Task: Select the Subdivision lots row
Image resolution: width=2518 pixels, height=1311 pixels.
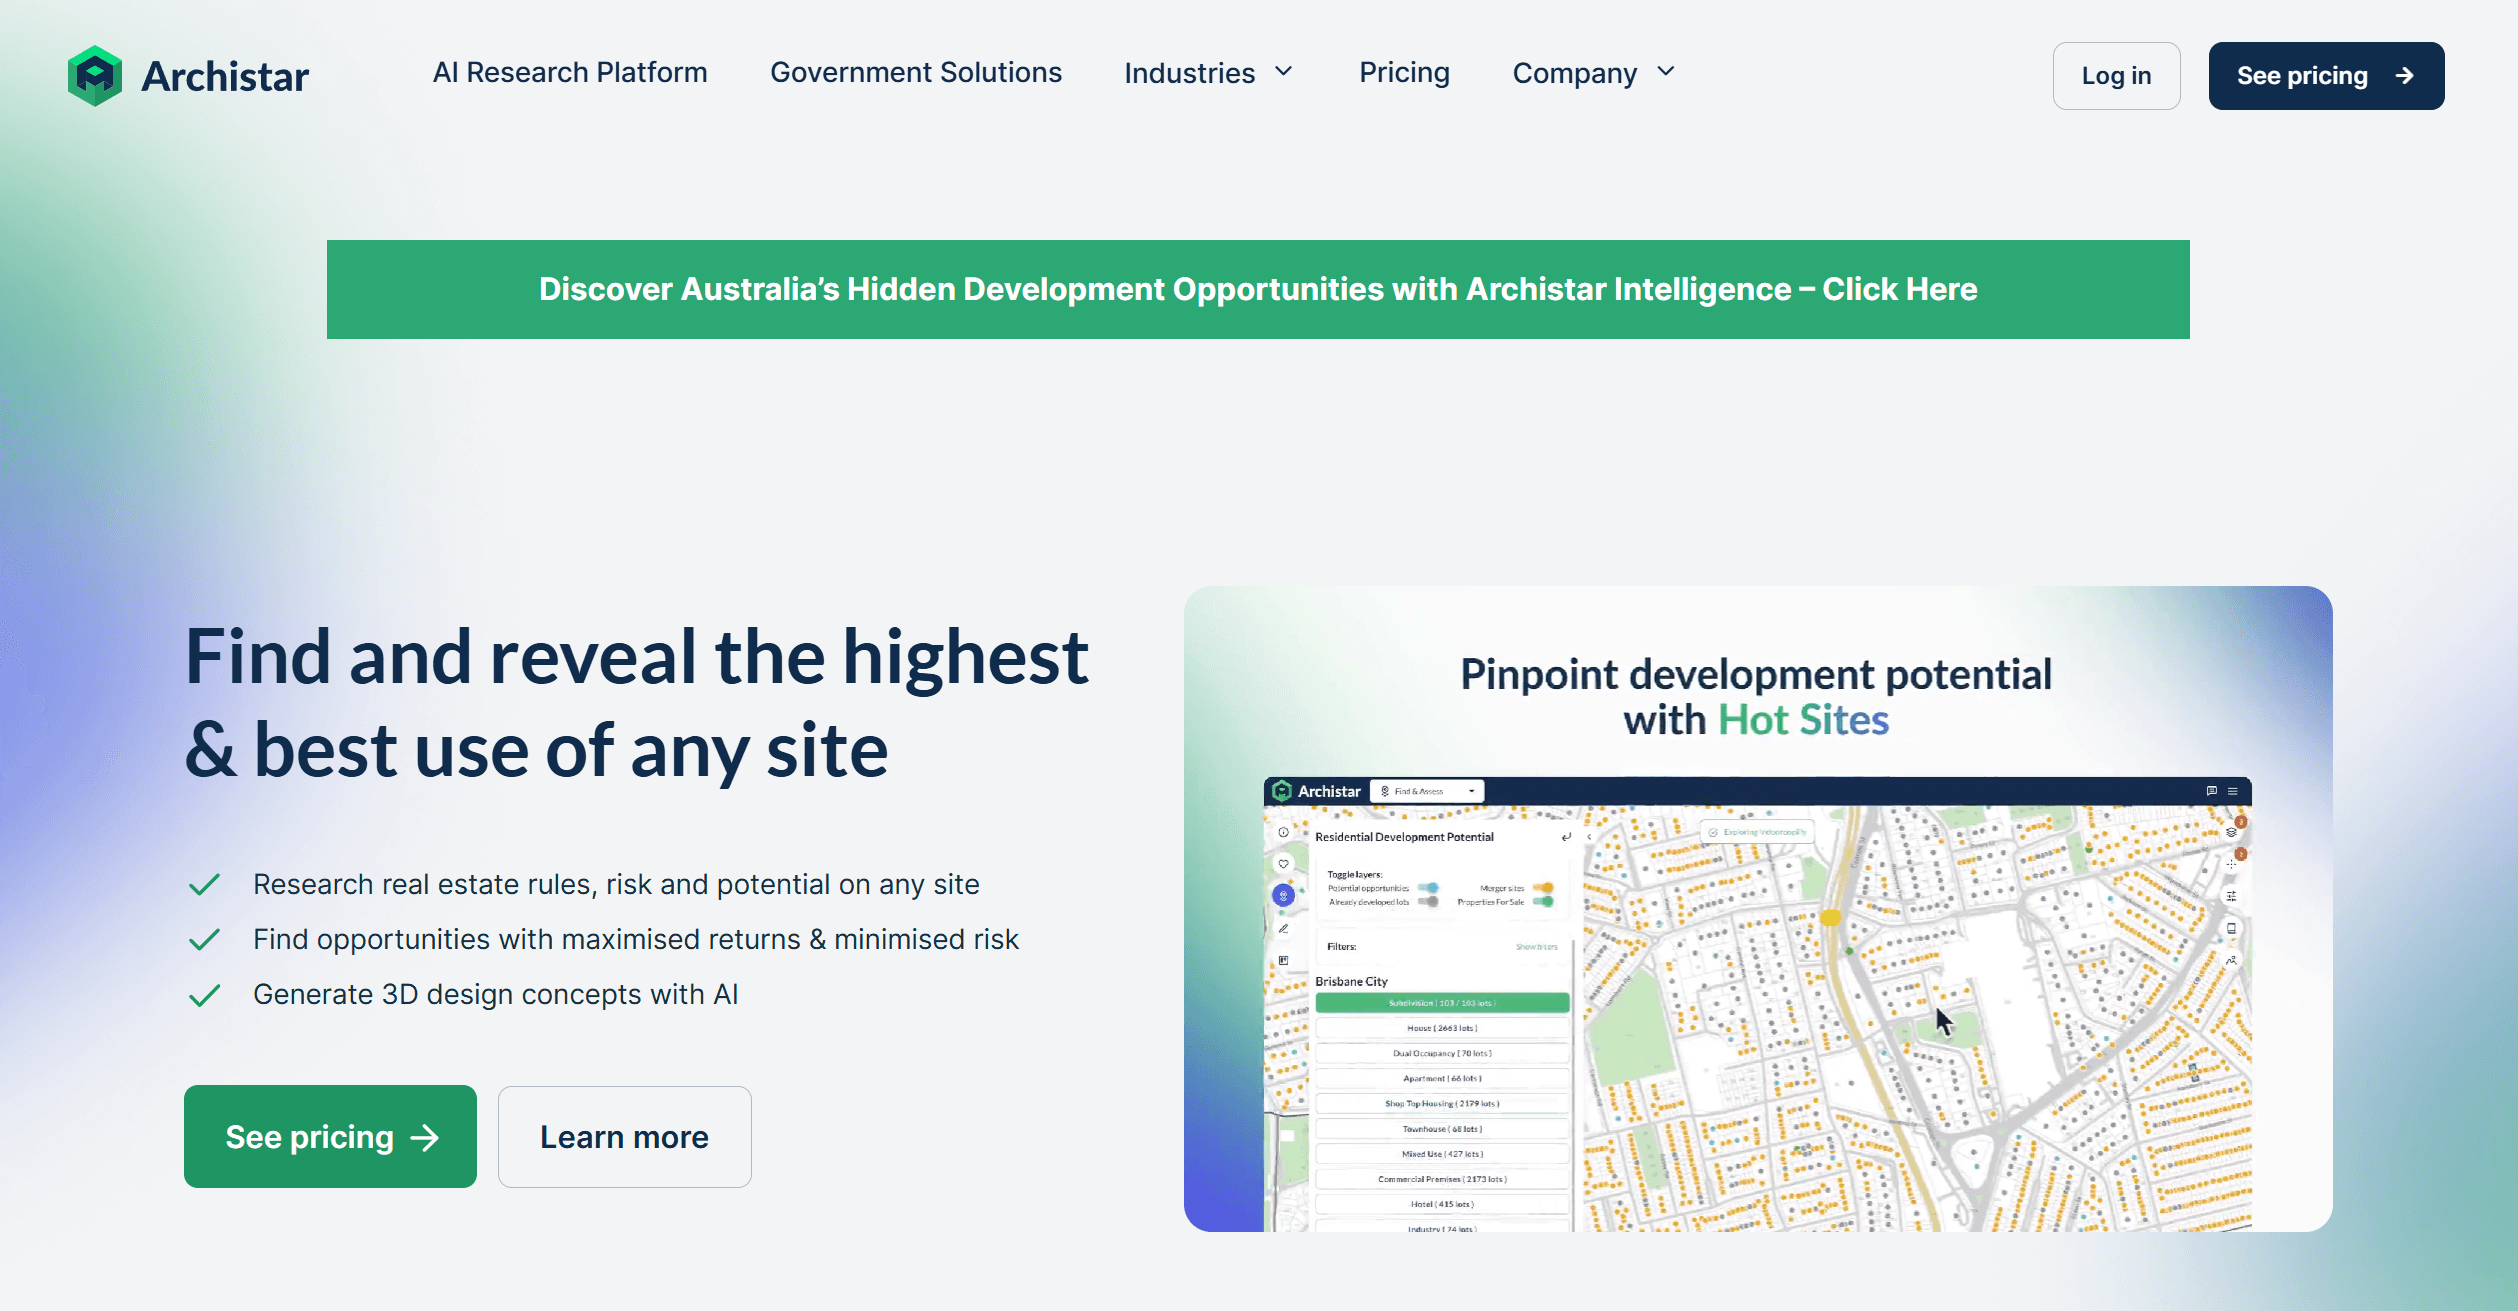Action: click(1442, 1003)
